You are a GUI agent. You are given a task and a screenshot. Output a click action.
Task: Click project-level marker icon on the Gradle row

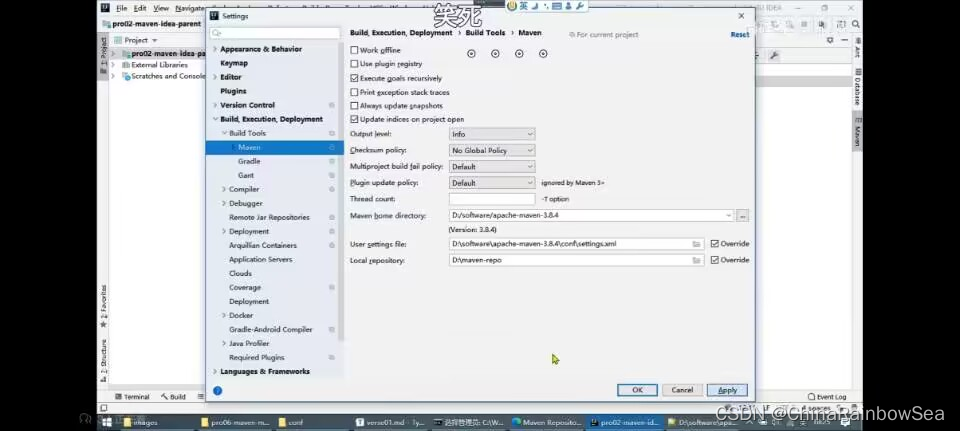click(x=332, y=162)
